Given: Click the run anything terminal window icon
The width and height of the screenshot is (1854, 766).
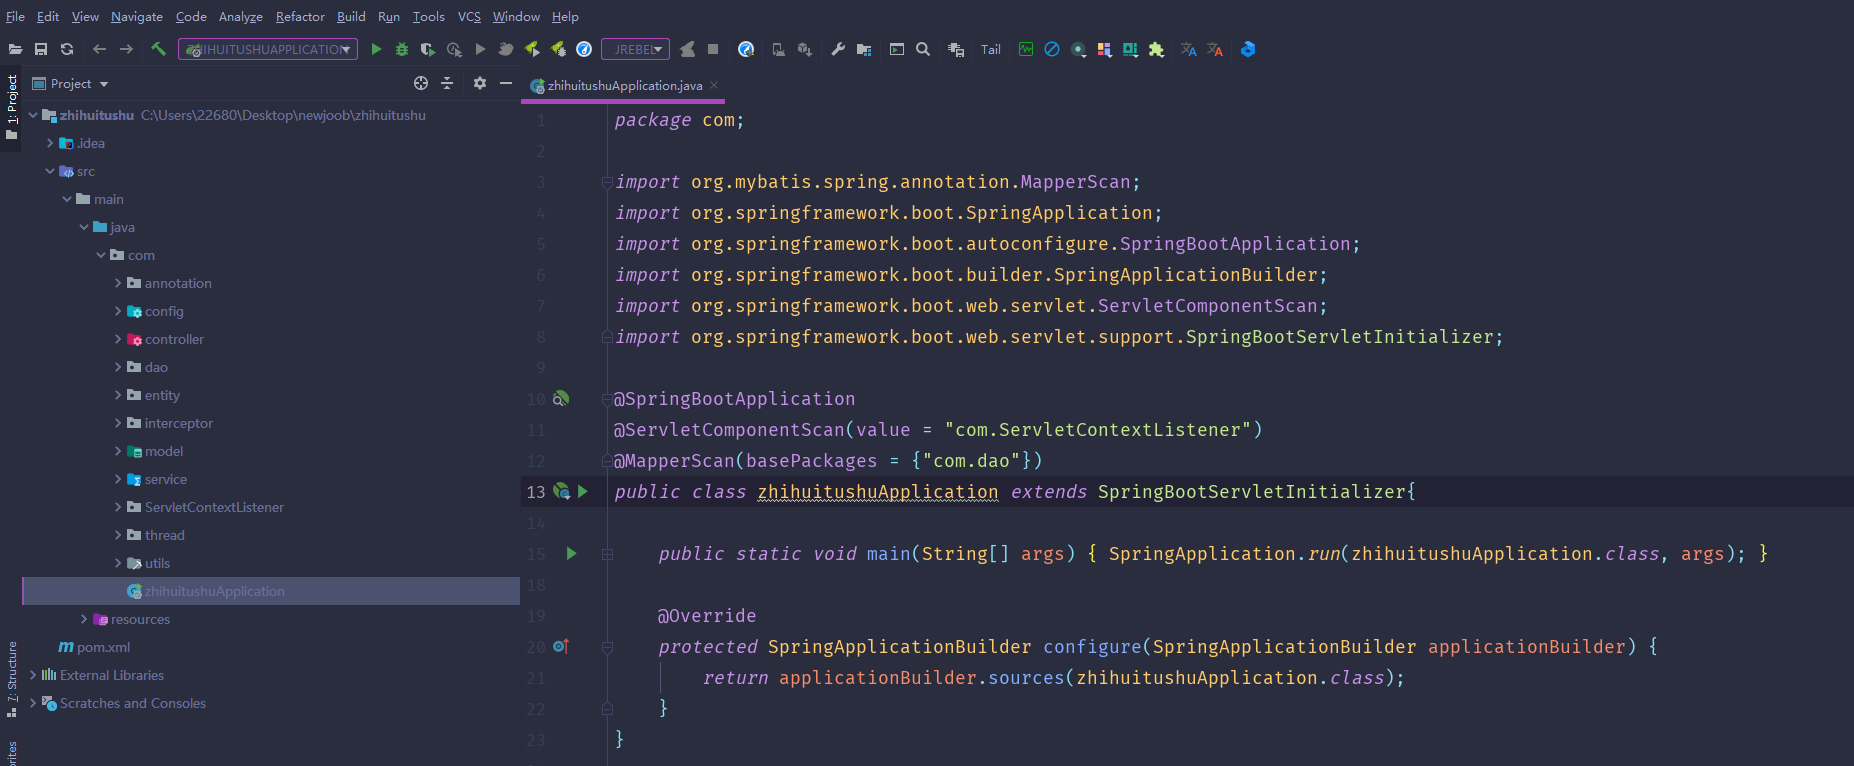Looking at the screenshot, I should pyautogui.click(x=897, y=49).
